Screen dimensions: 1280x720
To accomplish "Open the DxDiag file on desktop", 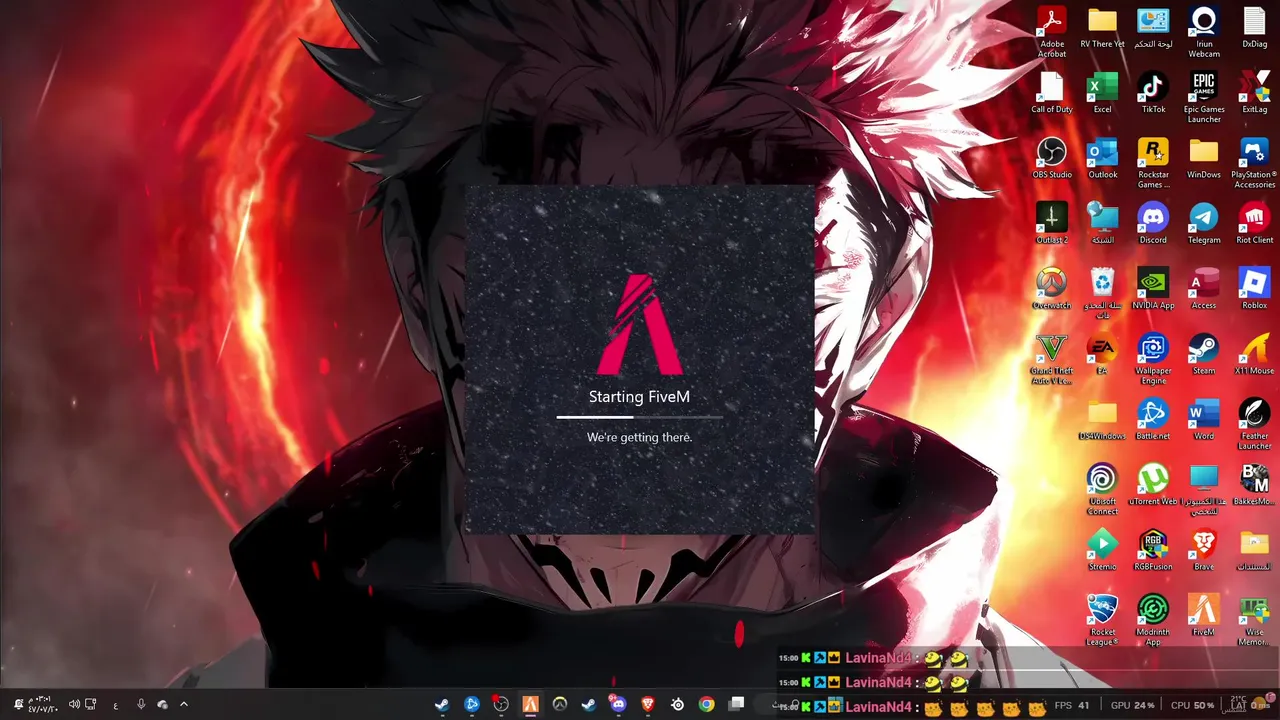I will click(x=1254, y=29).
